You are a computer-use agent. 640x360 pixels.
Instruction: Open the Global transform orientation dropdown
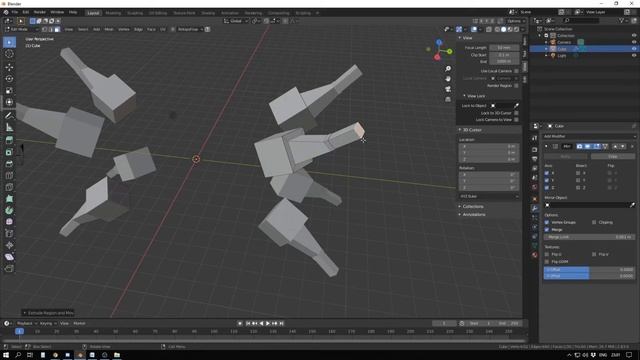click(x=236, y=21)
